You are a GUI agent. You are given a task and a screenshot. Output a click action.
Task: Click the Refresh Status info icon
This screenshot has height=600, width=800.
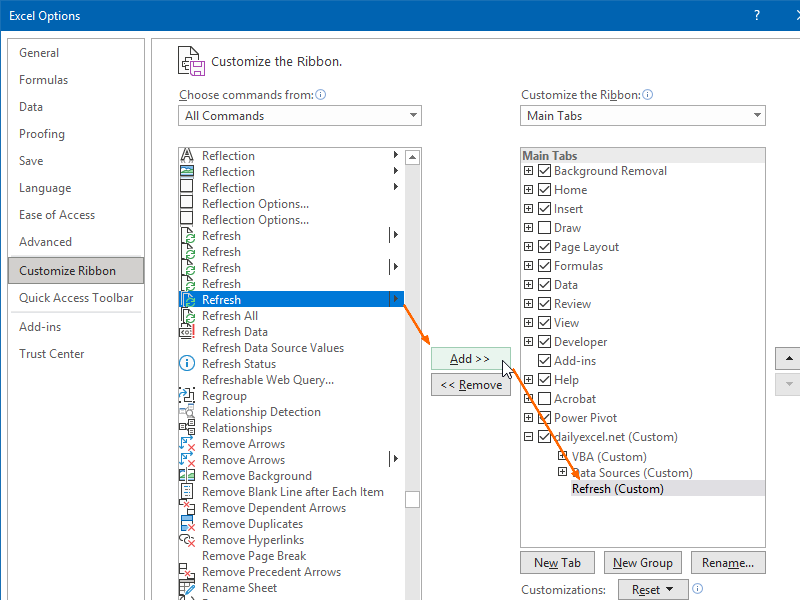pos(187,363)
